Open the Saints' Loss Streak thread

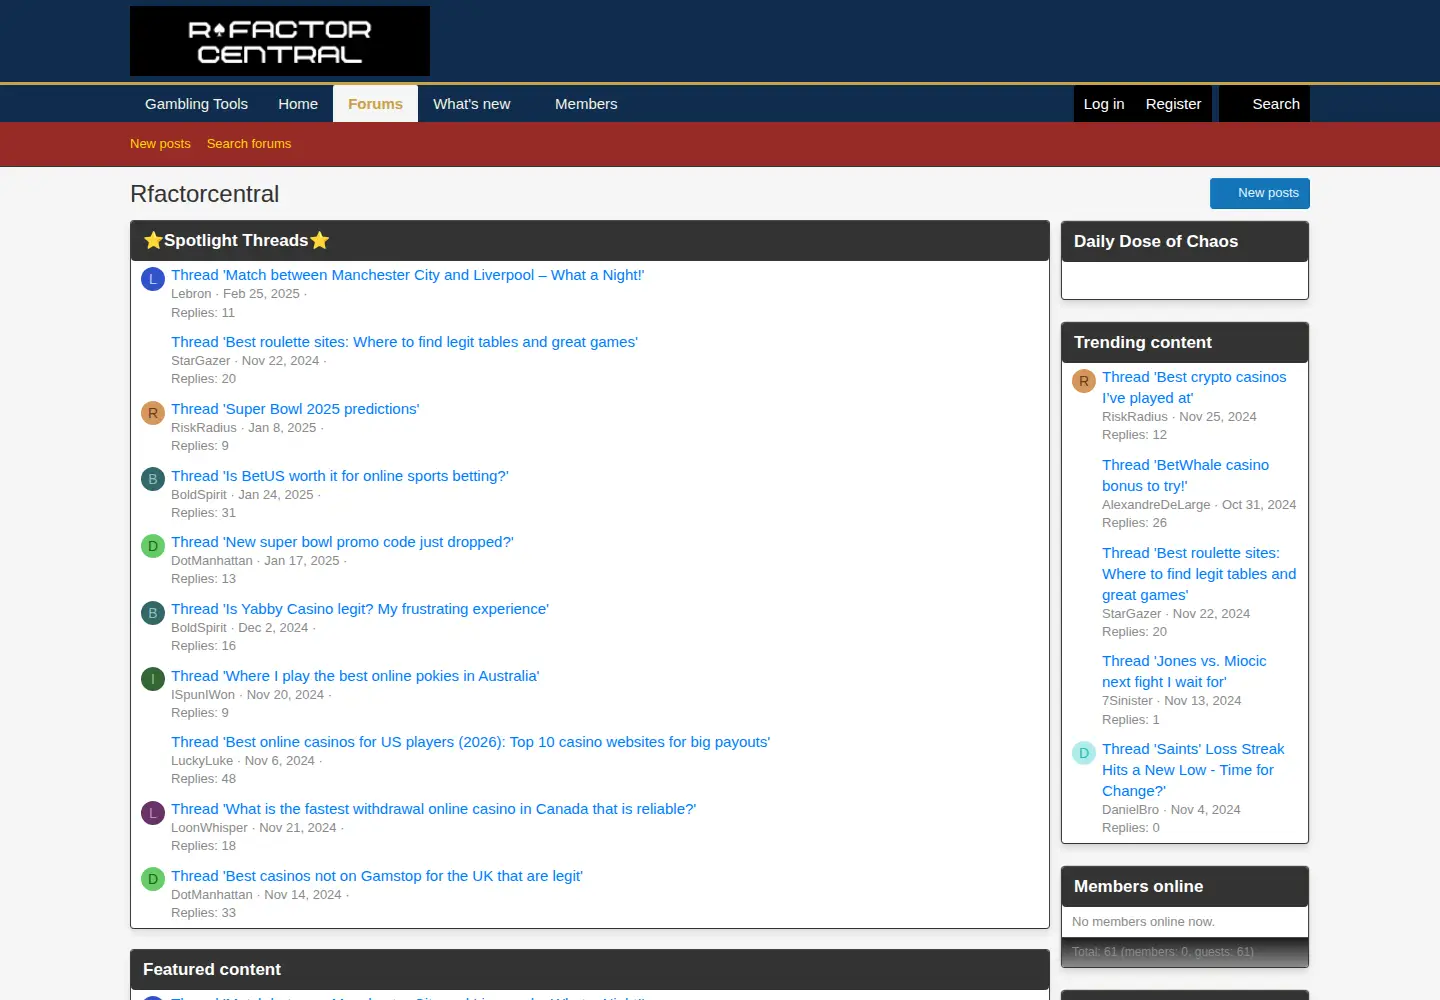[x=1193, y=770]
